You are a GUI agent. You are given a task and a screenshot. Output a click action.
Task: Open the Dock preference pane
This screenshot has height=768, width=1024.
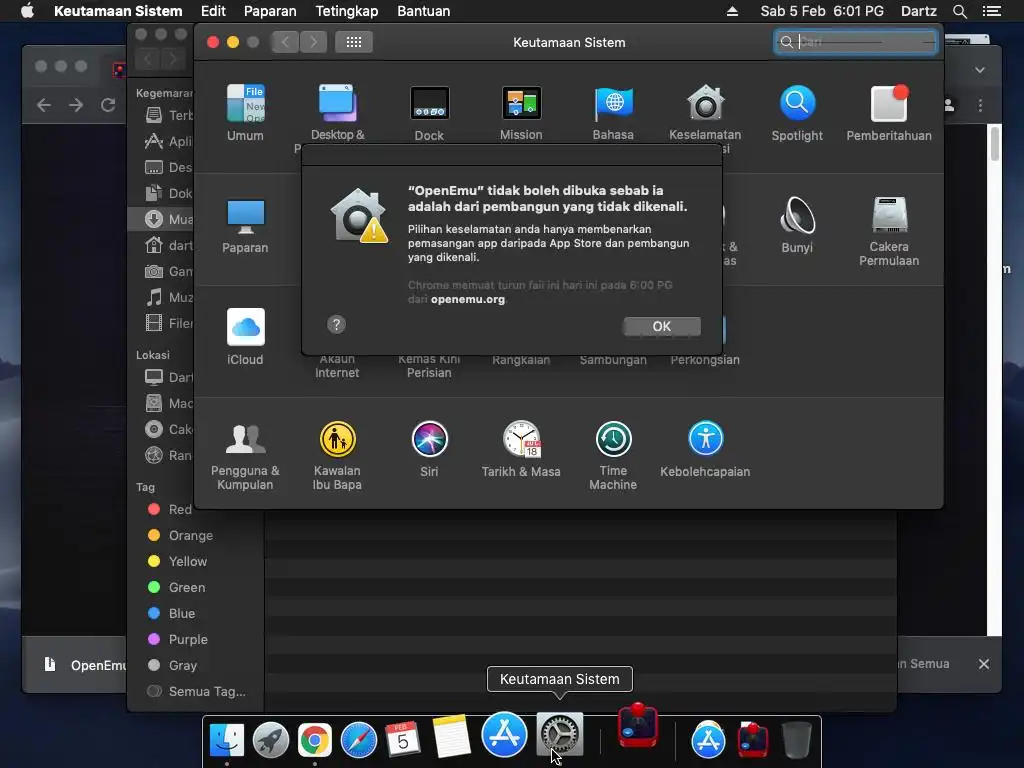pyautogui.click(x=429, y=112)
